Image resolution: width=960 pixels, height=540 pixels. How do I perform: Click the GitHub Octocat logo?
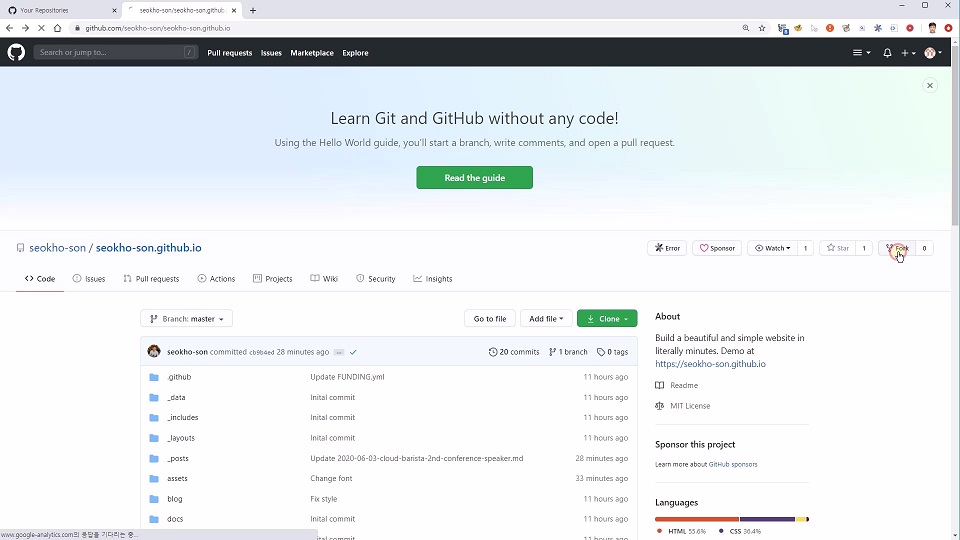point(16,52)
